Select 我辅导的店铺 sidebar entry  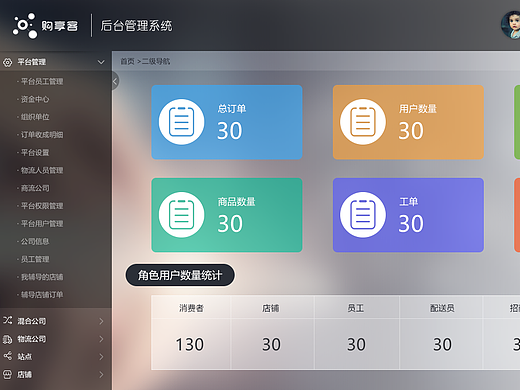point(42,277)
